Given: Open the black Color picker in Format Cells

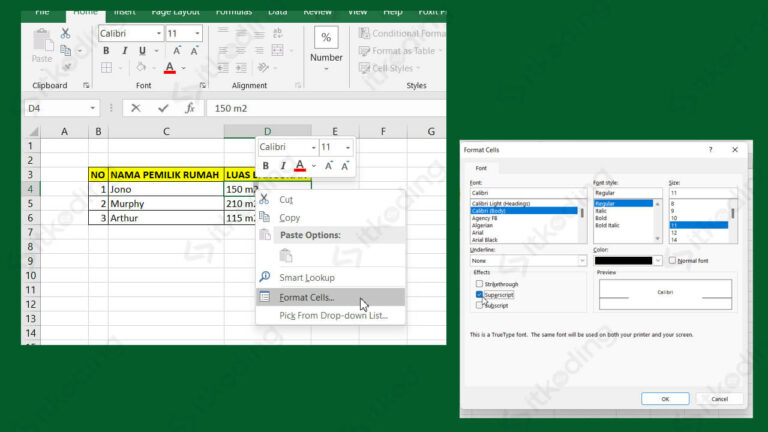Looking at the screenshot, I should [x=627, y=260].
